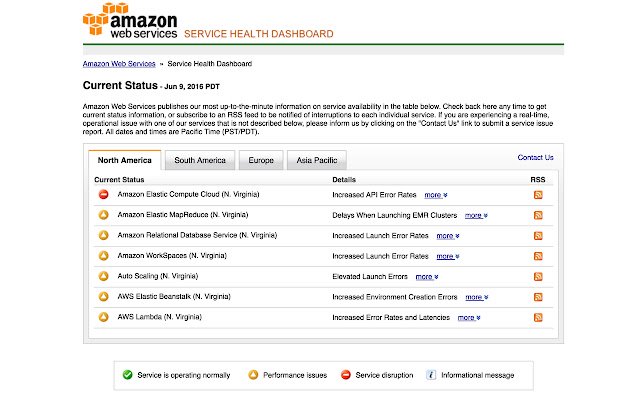Click AWS Lambda (N. Virginia) row text
Image resolution: width=640 pixels, height=400 pixels.
160,317
